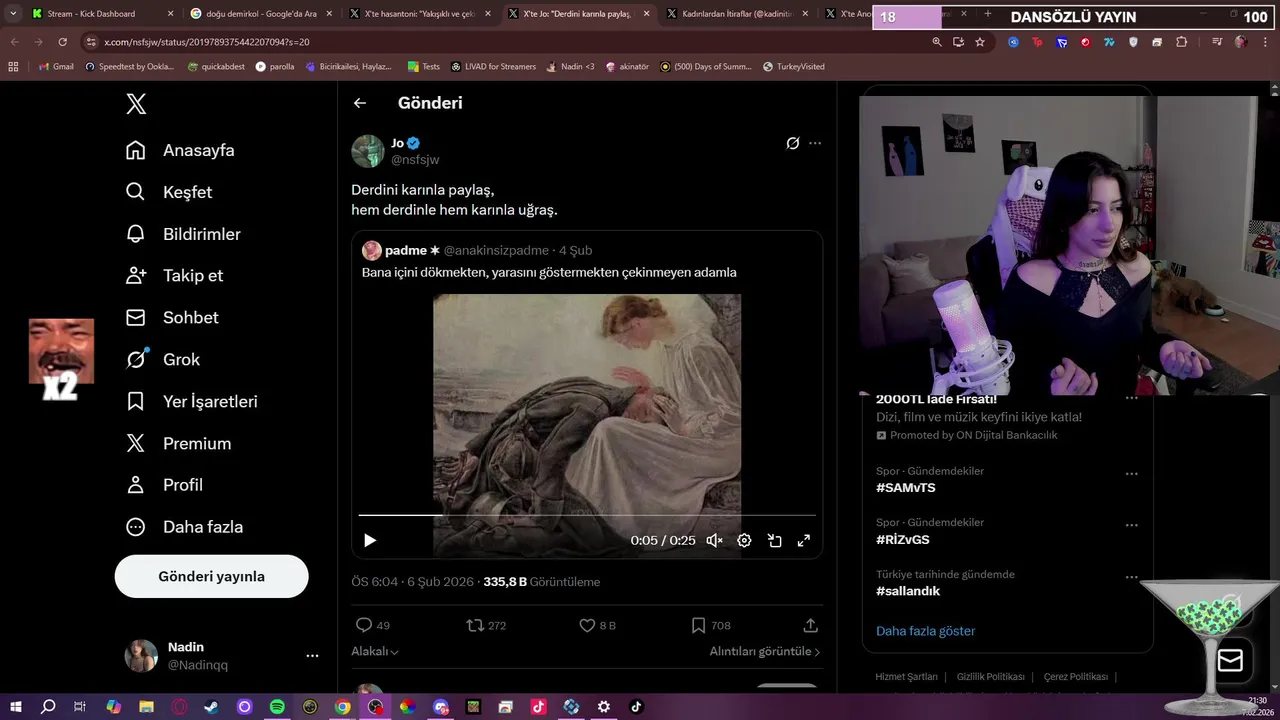The image size is (1280, 720).
Task: Switch to Kadınlardan İtiraflar tab
Action: 736,14
